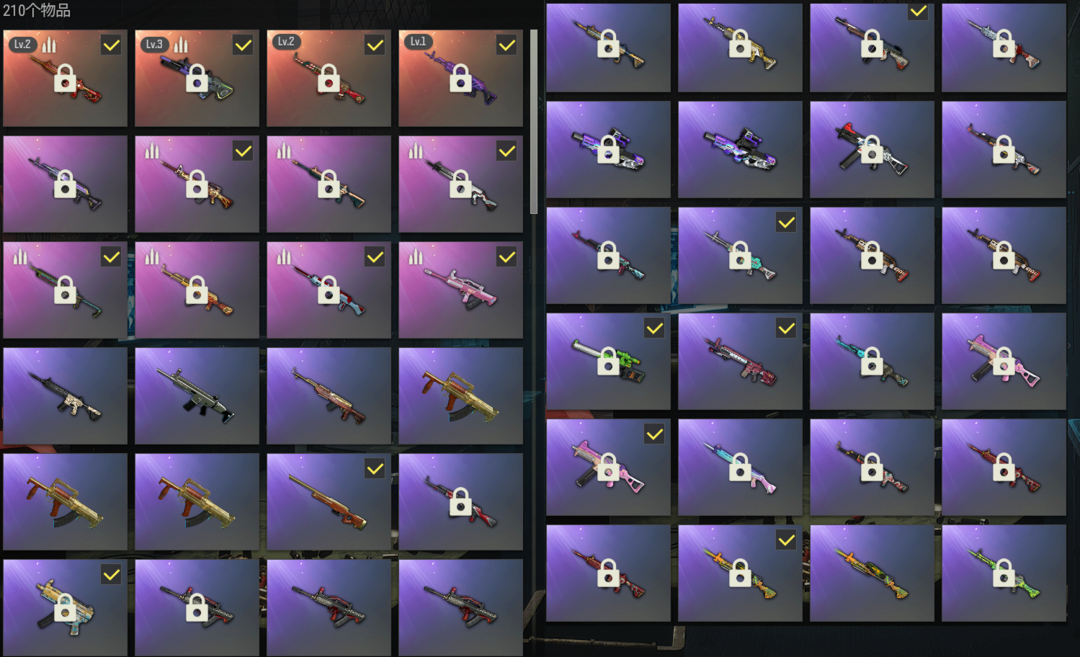Select the unlocked black SCAR rifle skin

coord(197,395)
